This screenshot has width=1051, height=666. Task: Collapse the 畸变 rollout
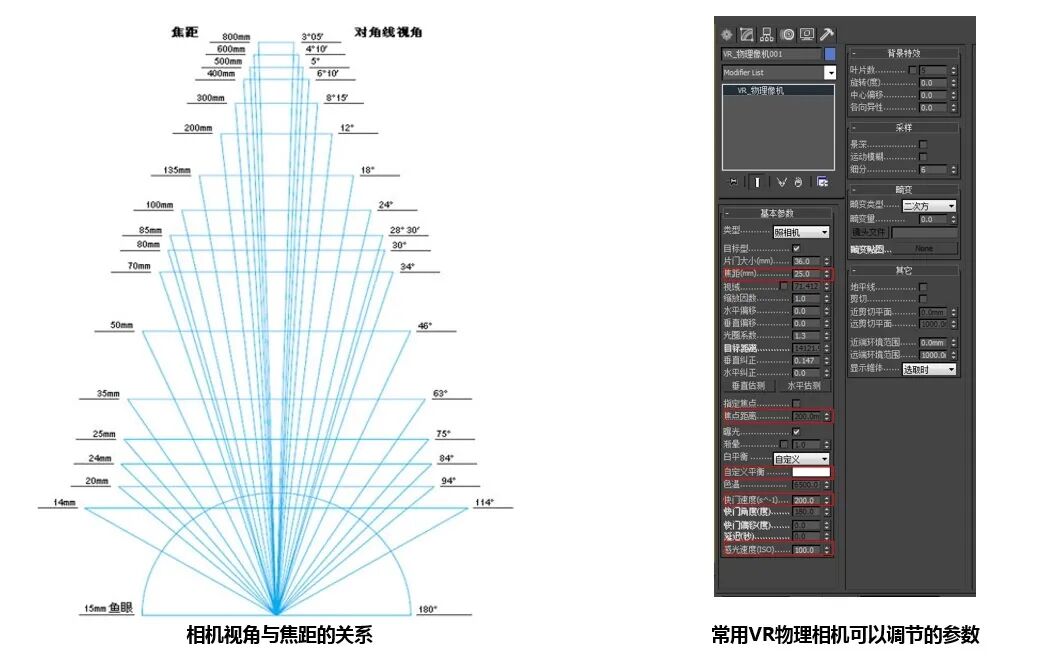[904, 190]
